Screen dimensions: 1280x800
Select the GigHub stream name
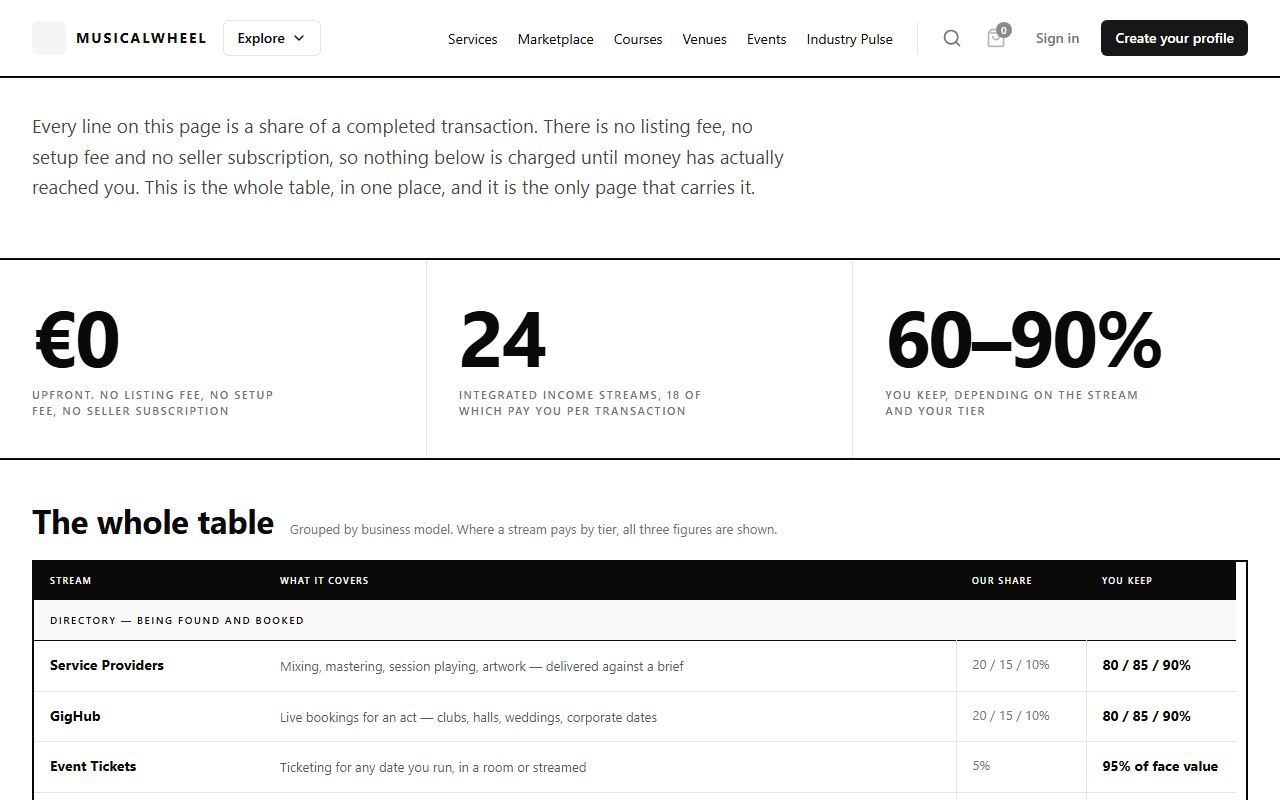[75, 716]
